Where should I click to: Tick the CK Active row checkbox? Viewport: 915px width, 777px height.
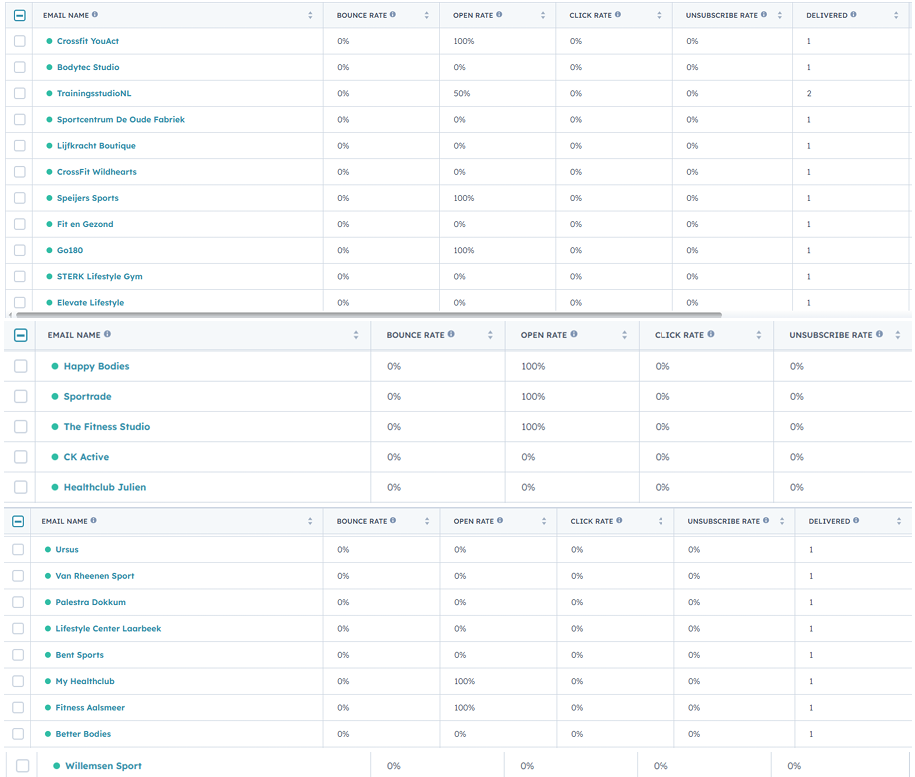click(x=20, y=457)
